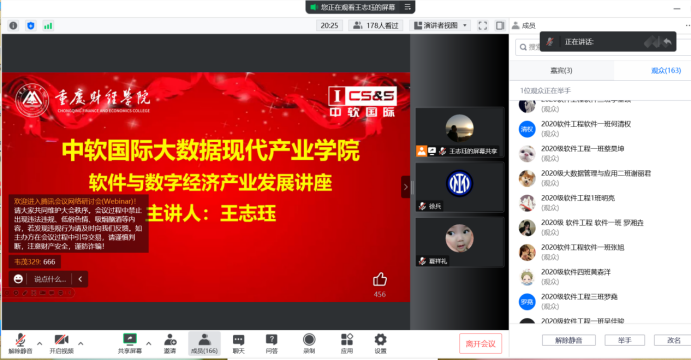
Task: Expand audio options arrow beside microphone
Action: click(40, 343)
